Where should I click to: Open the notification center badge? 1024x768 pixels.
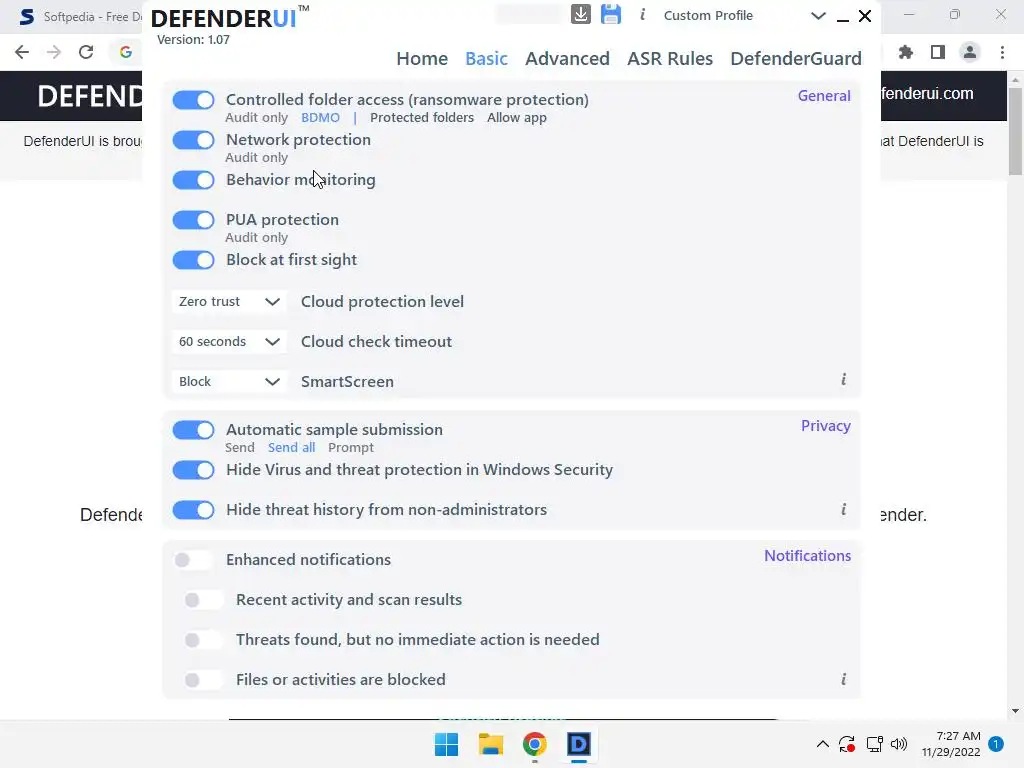pyautogui.click(x=996, y=744)
